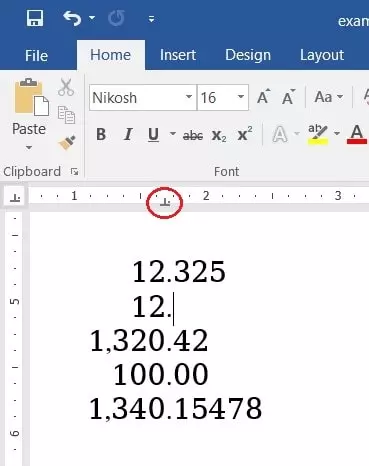Open the Layout tab

[322, 55]
